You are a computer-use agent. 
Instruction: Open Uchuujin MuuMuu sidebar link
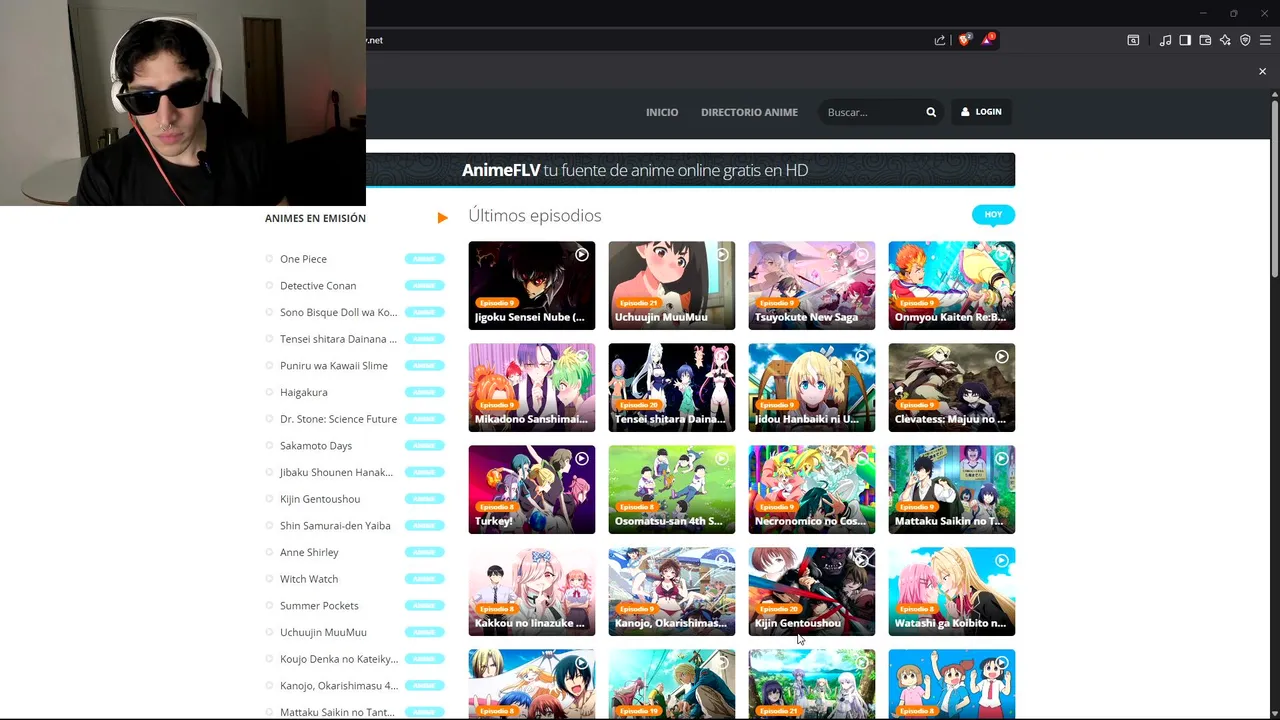pos(323,632)
